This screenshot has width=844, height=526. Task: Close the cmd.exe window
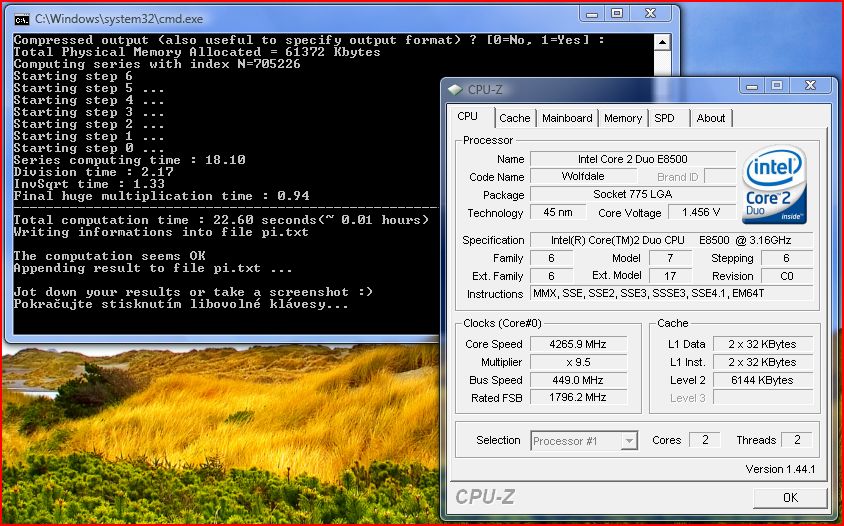651,14
